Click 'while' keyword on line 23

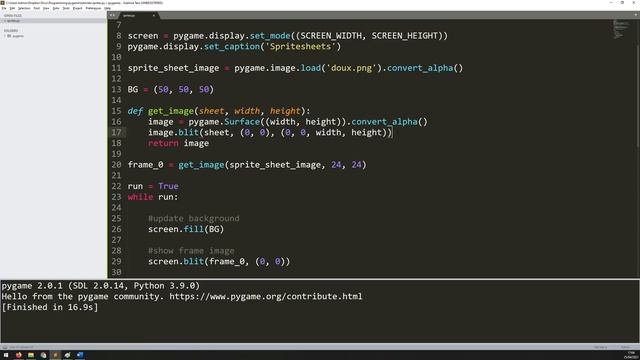(x=140, y=197)
